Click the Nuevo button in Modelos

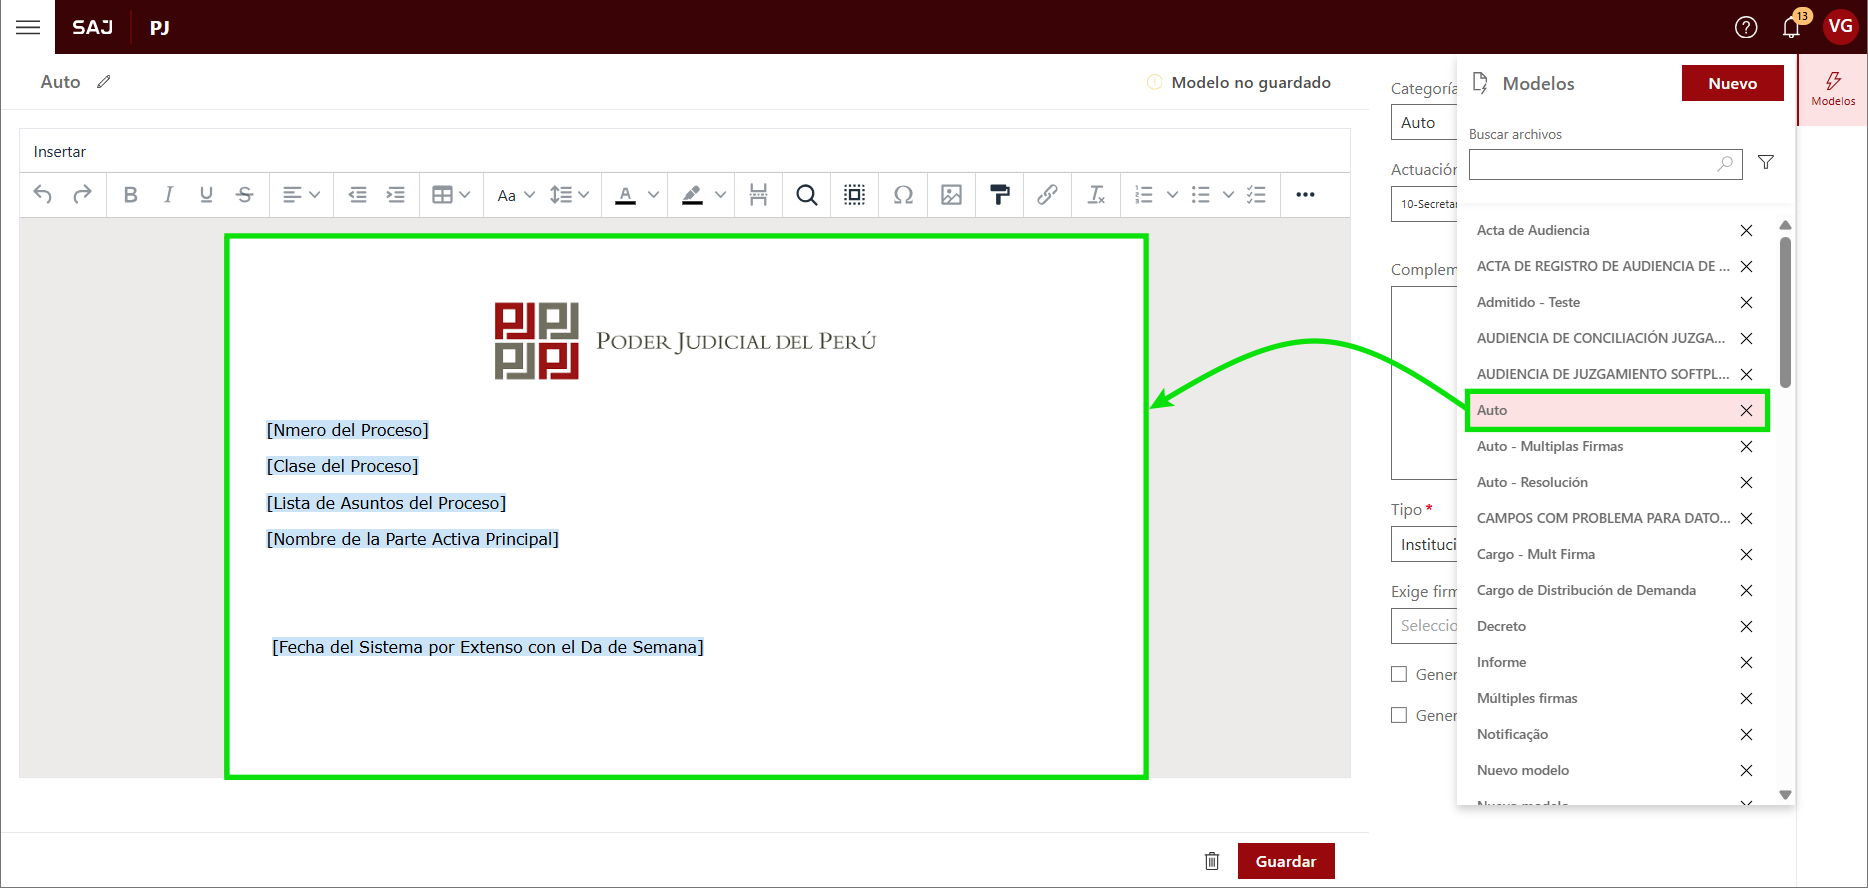point(1732,84)
